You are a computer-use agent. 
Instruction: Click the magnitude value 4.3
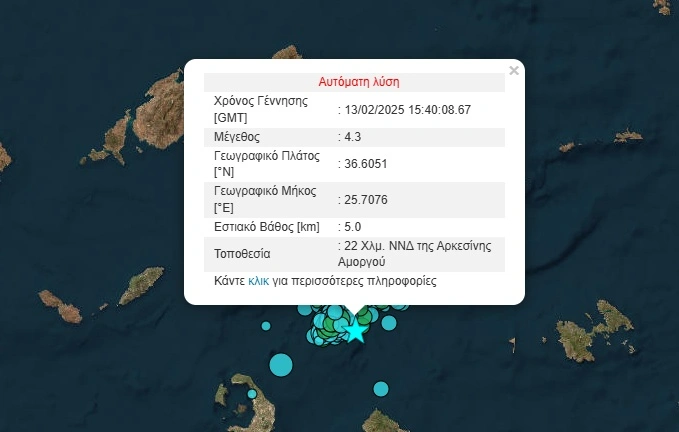coord(351,136)
